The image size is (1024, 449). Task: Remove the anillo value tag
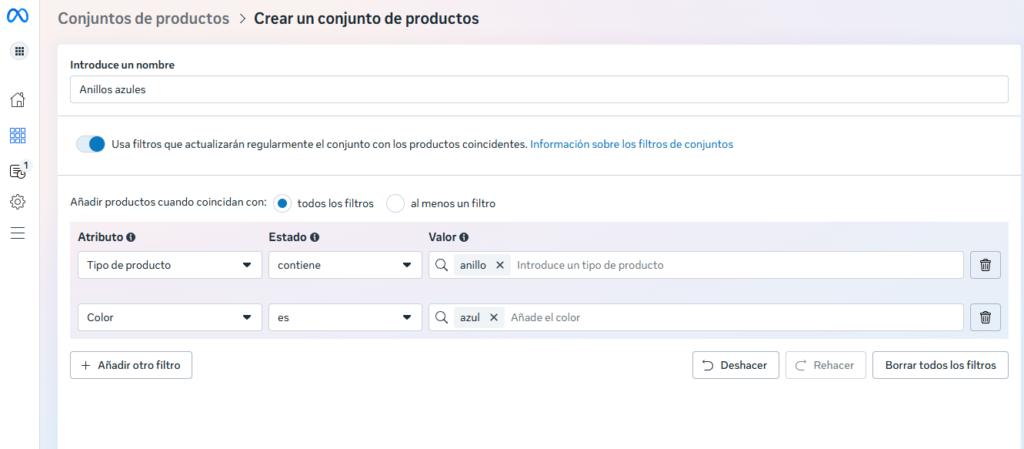[x=500, y=265]
